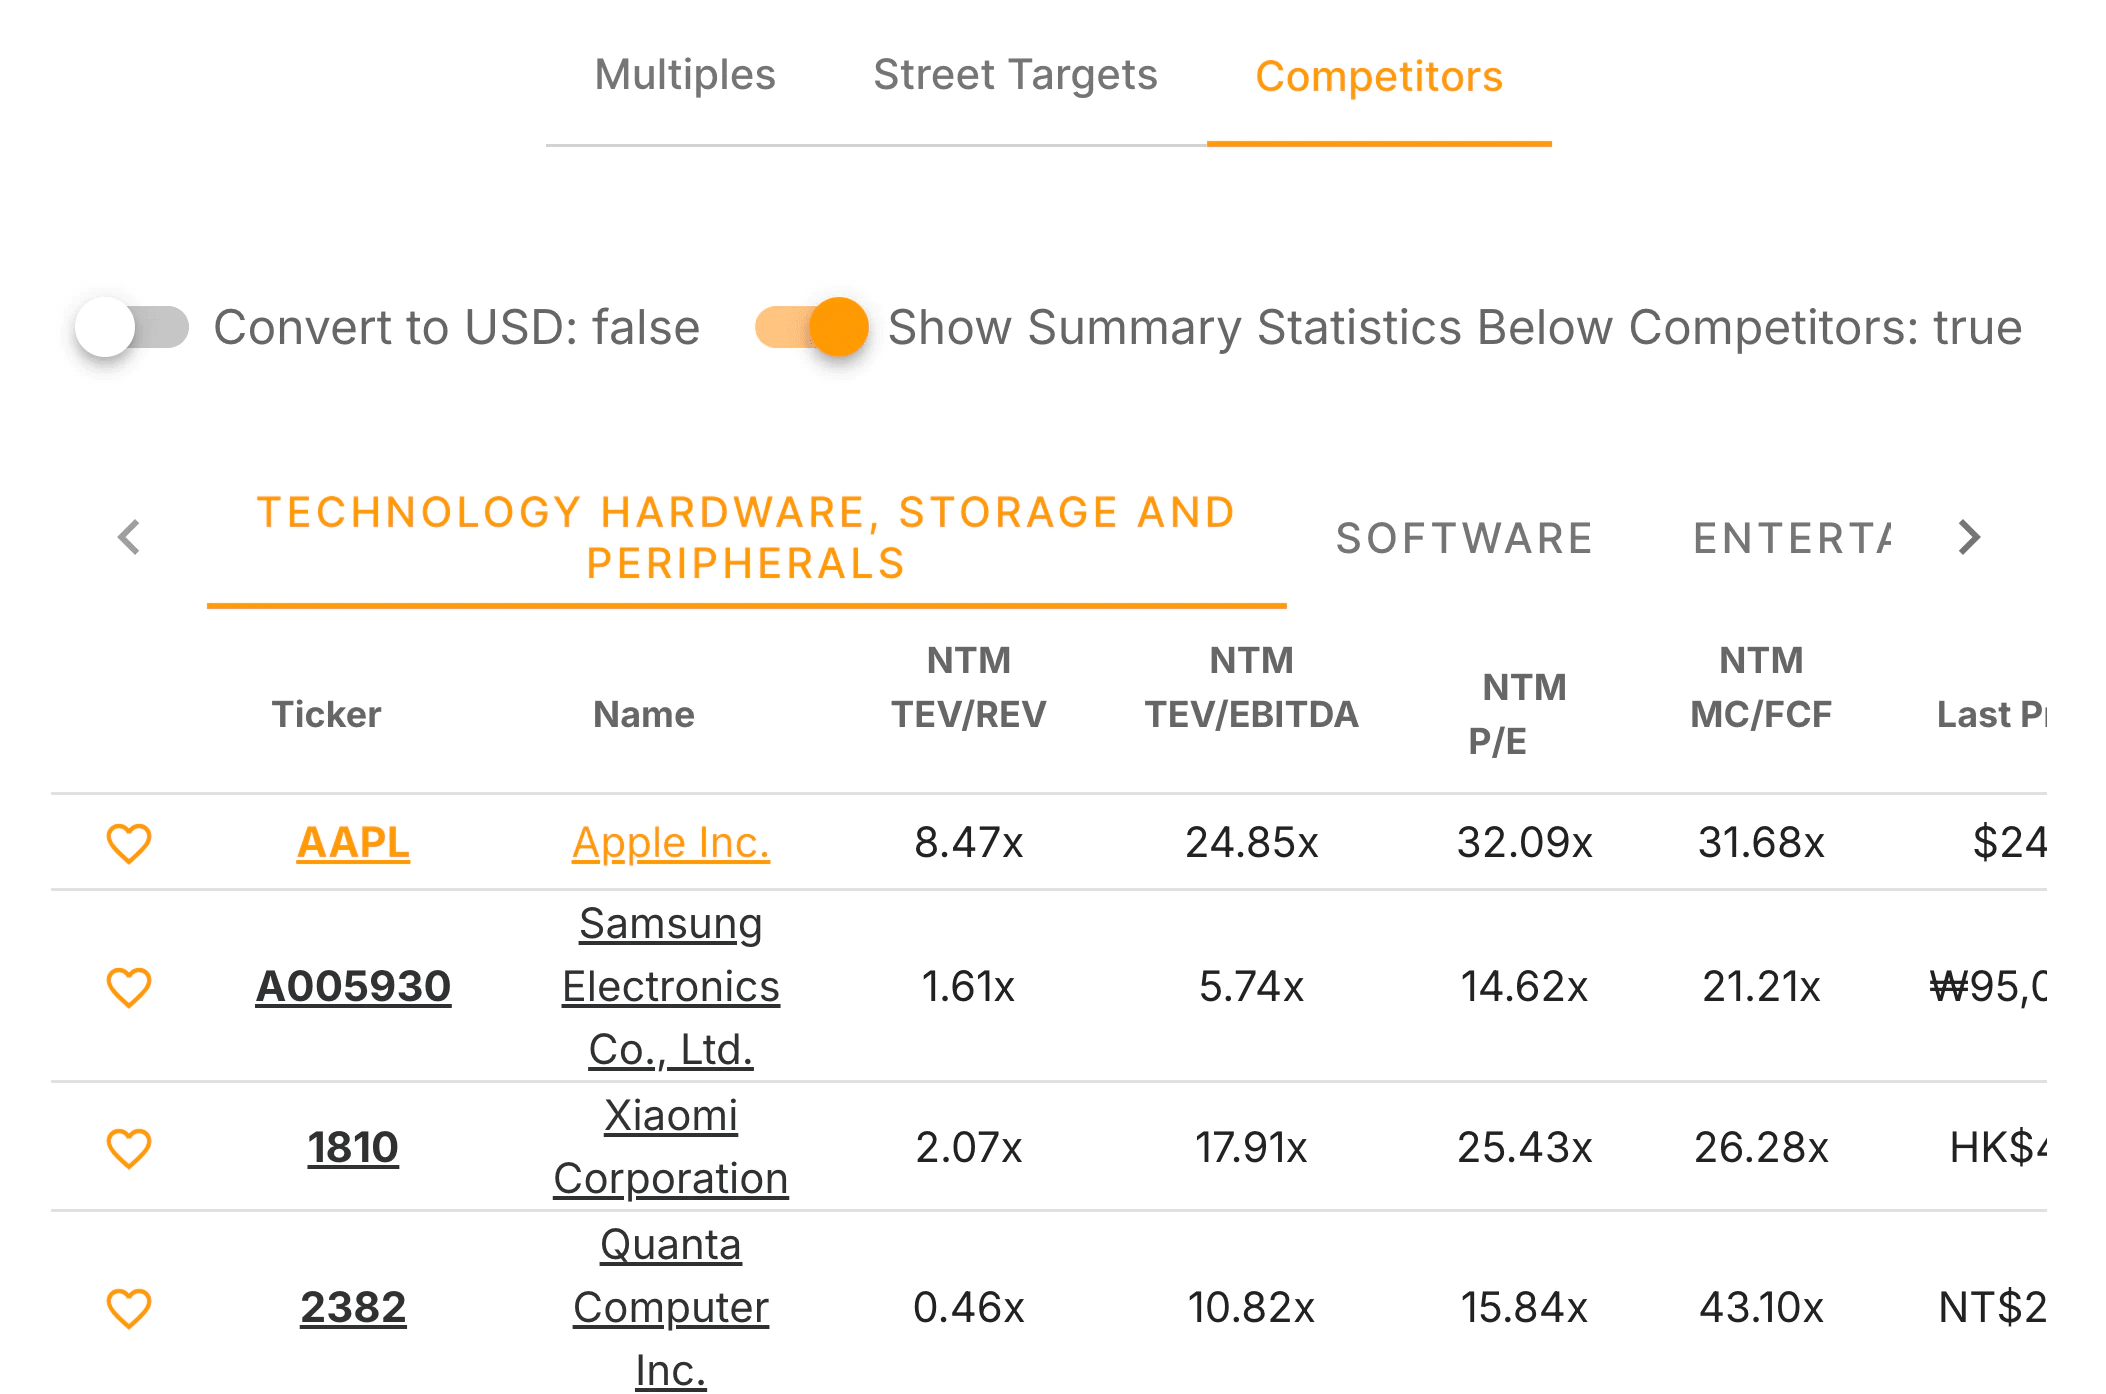Click the NTM TEV/EBITDA column header

click(x=1251, y=688)
